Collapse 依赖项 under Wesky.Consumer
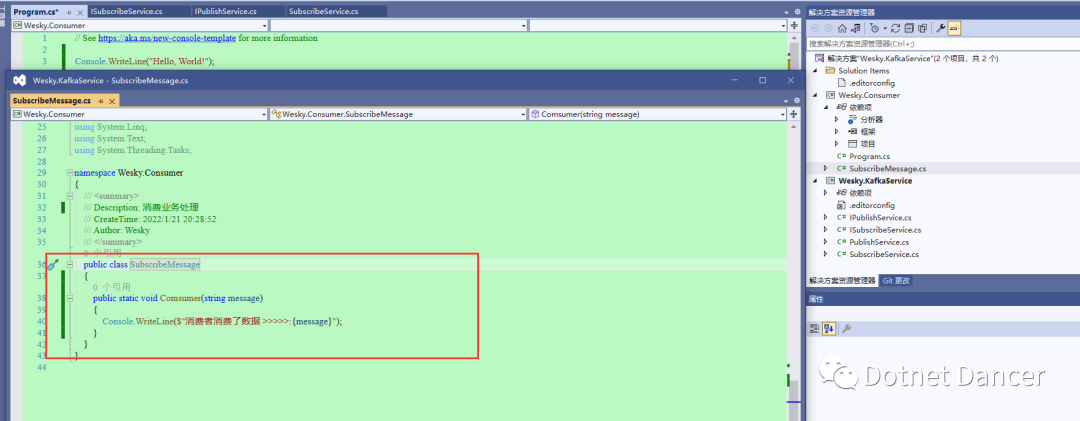Image resolution: width=1080 pixels, height=421 pixels. 827,107
